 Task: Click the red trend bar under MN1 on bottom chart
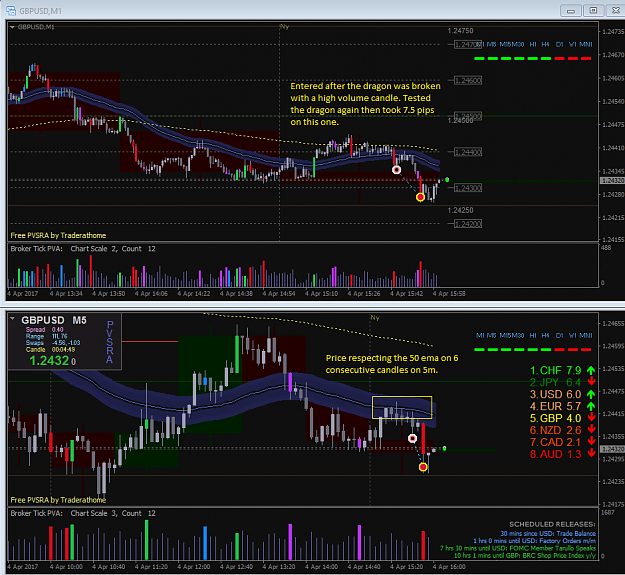586,349
